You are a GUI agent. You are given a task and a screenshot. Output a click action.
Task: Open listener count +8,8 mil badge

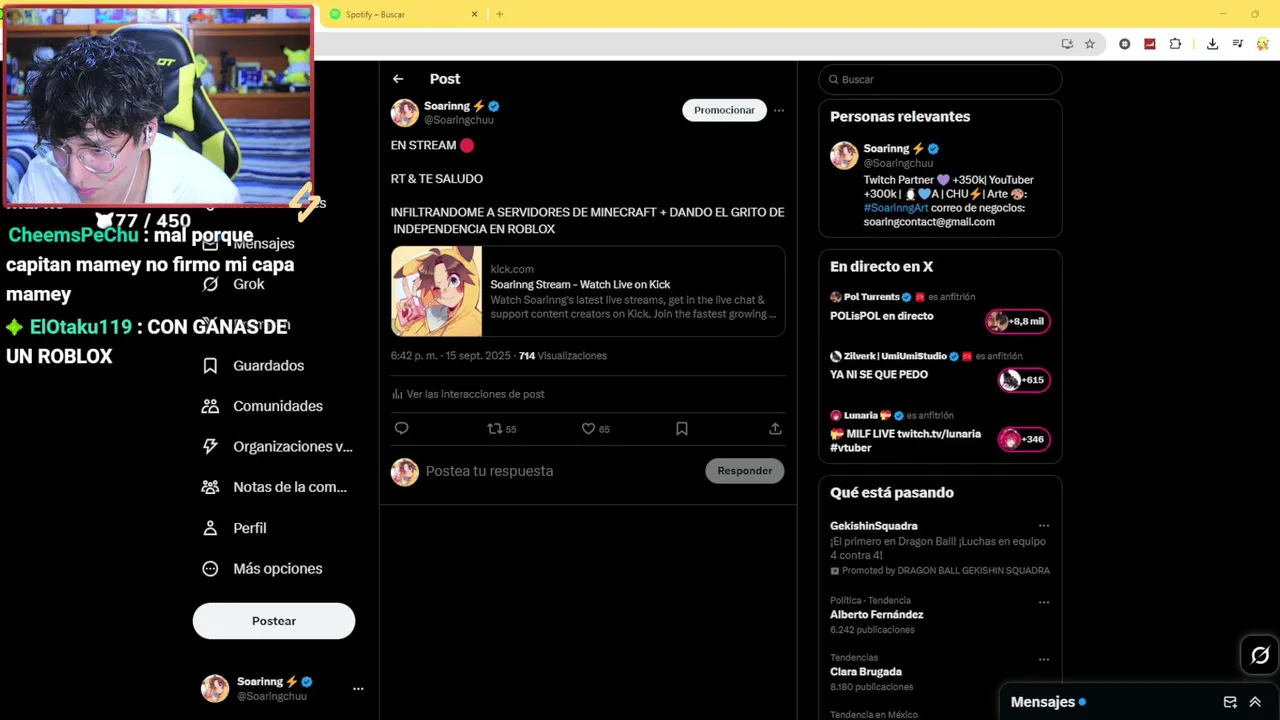1017,321
